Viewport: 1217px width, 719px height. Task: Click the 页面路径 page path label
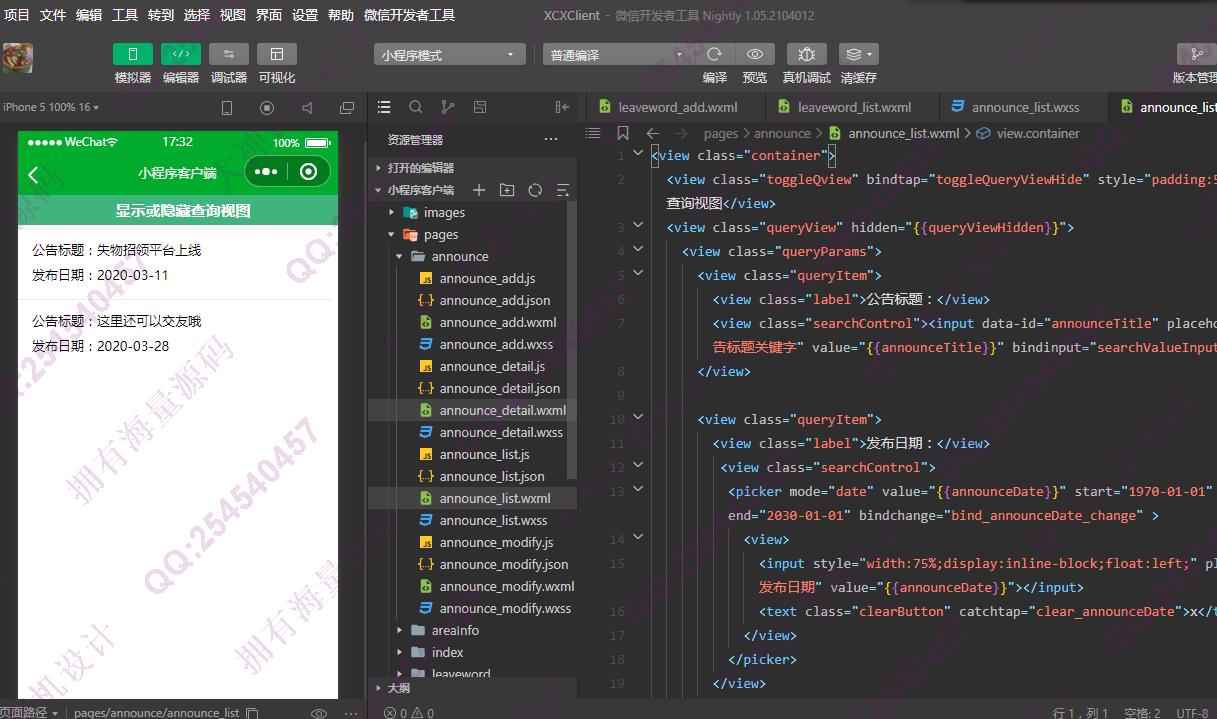click(26, 713)
